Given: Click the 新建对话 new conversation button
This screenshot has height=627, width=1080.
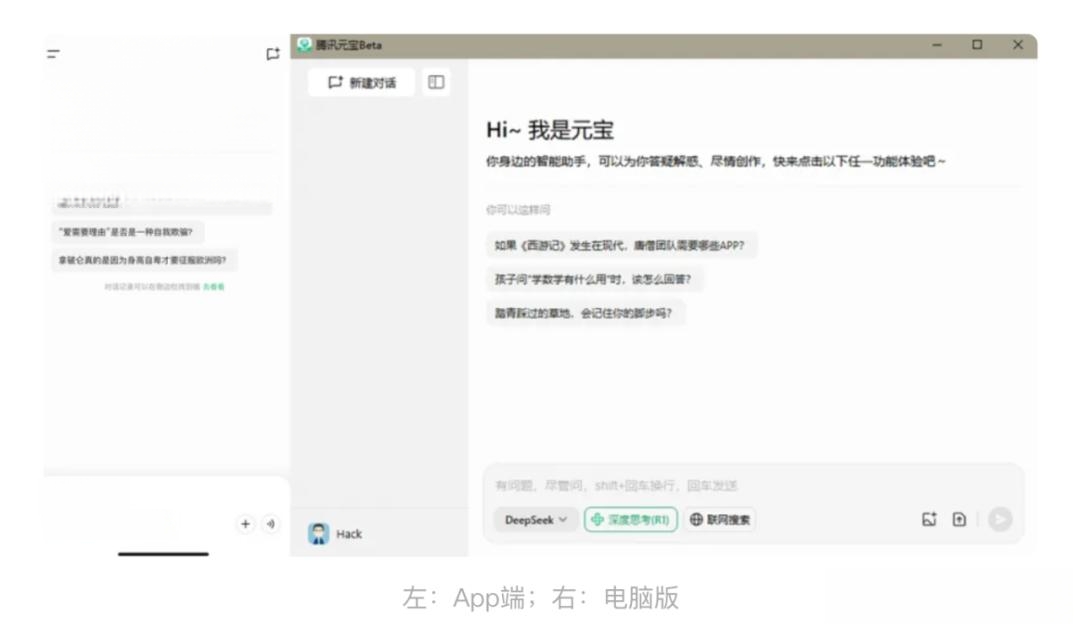Looking at the screenshot, I should coord(362,83).
